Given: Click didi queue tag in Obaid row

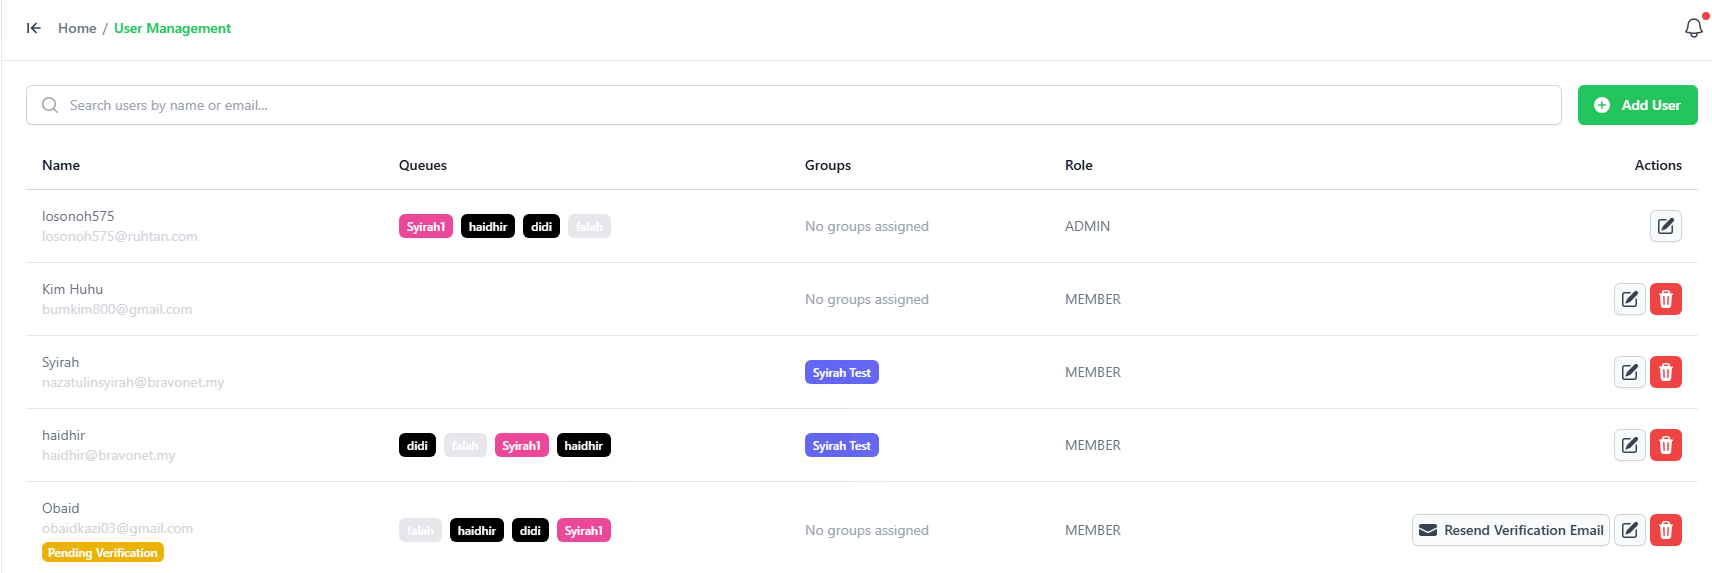Looking at the screenshot, I should (530, 530).
